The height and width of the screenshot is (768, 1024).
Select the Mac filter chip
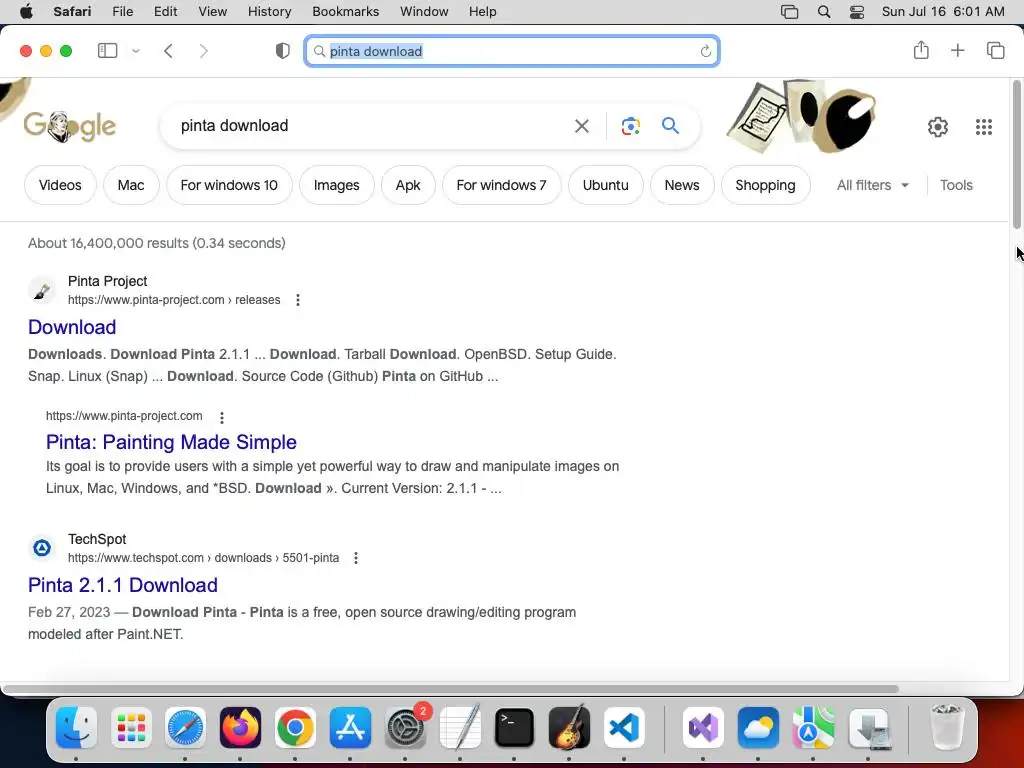coord(131,185)
